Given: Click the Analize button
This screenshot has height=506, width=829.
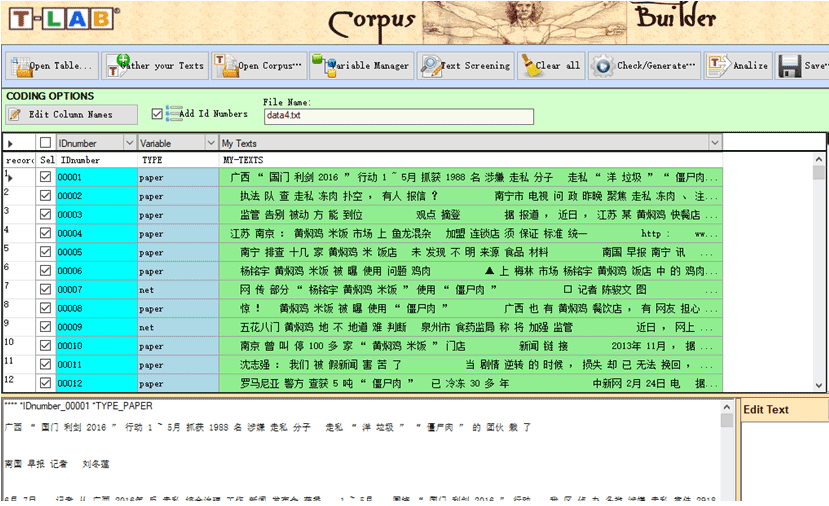Looking at the screenshot, I should [x=738, y=66].
